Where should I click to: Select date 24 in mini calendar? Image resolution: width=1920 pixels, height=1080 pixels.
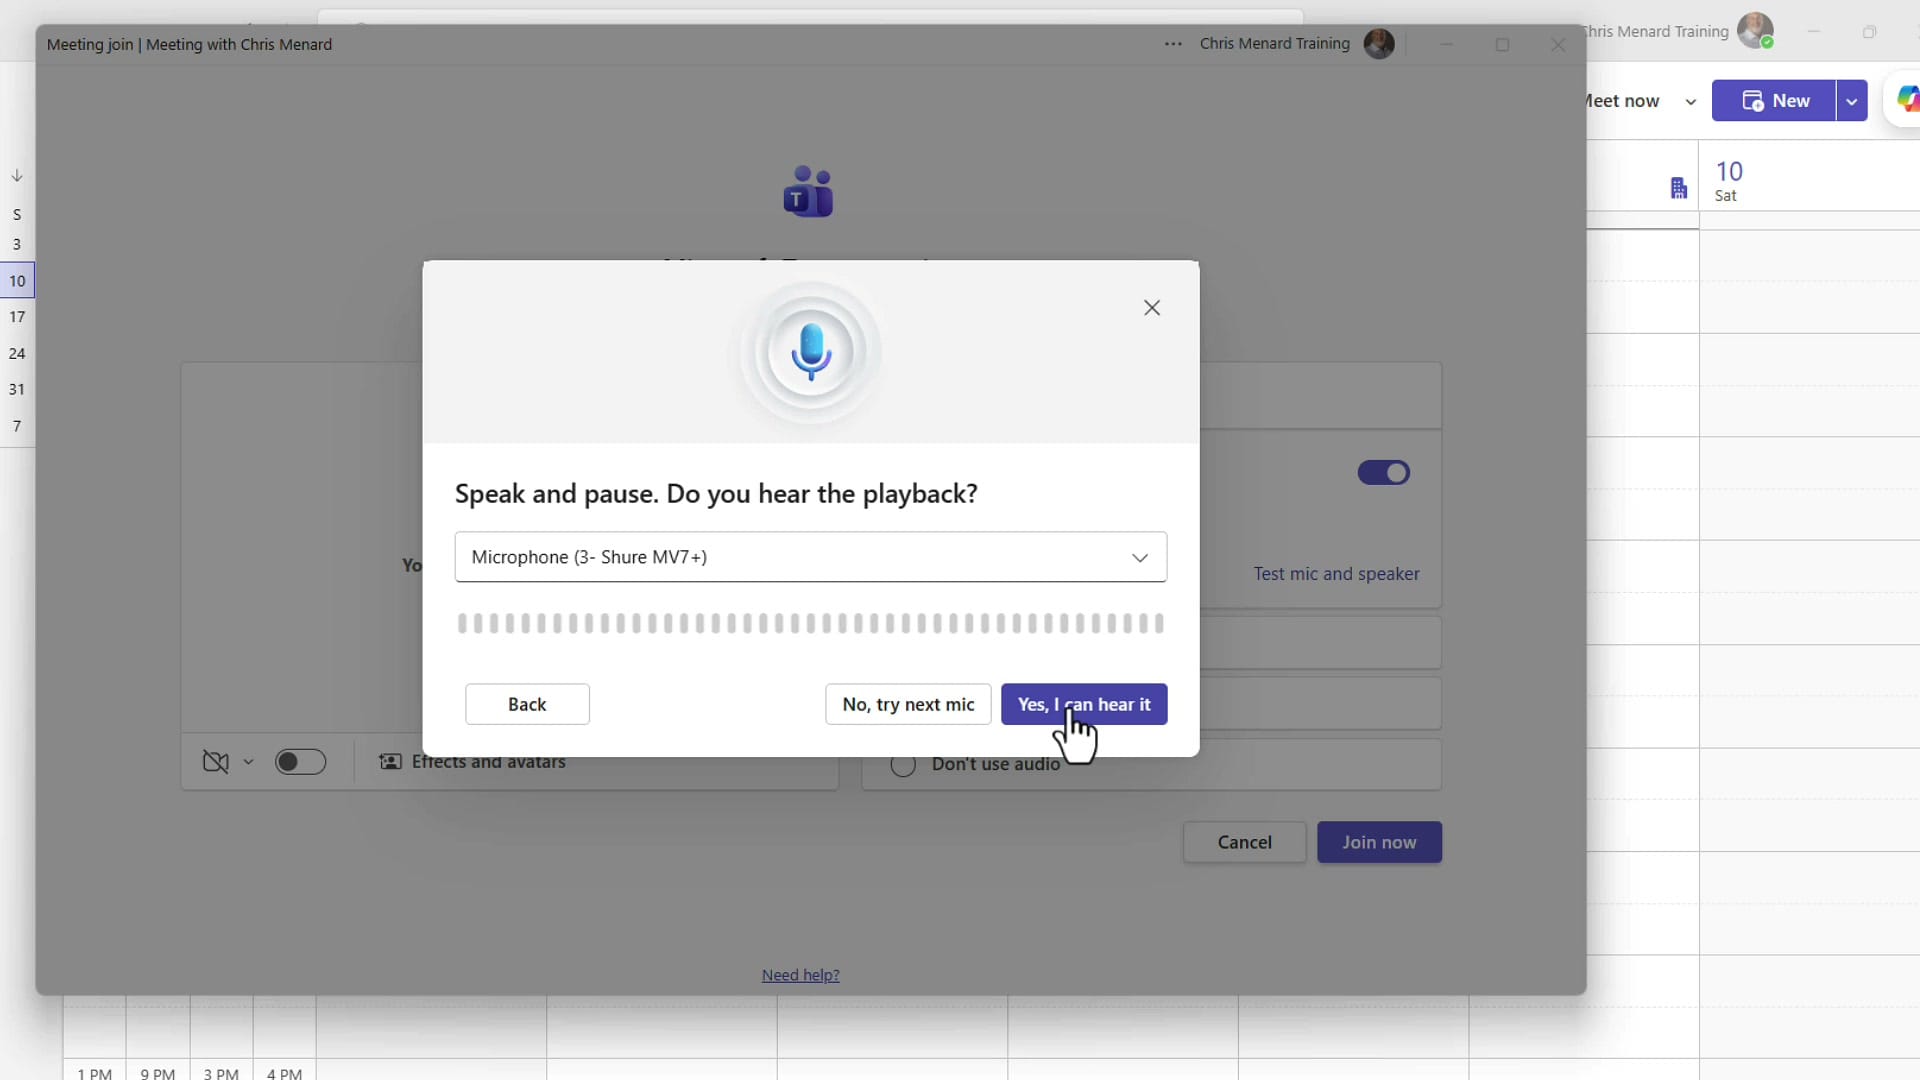point(17,353)
